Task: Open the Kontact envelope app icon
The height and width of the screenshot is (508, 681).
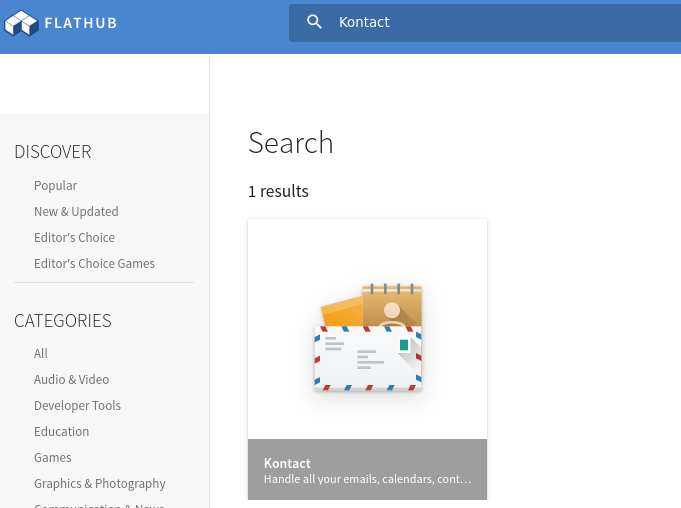Action: (367, 337)
